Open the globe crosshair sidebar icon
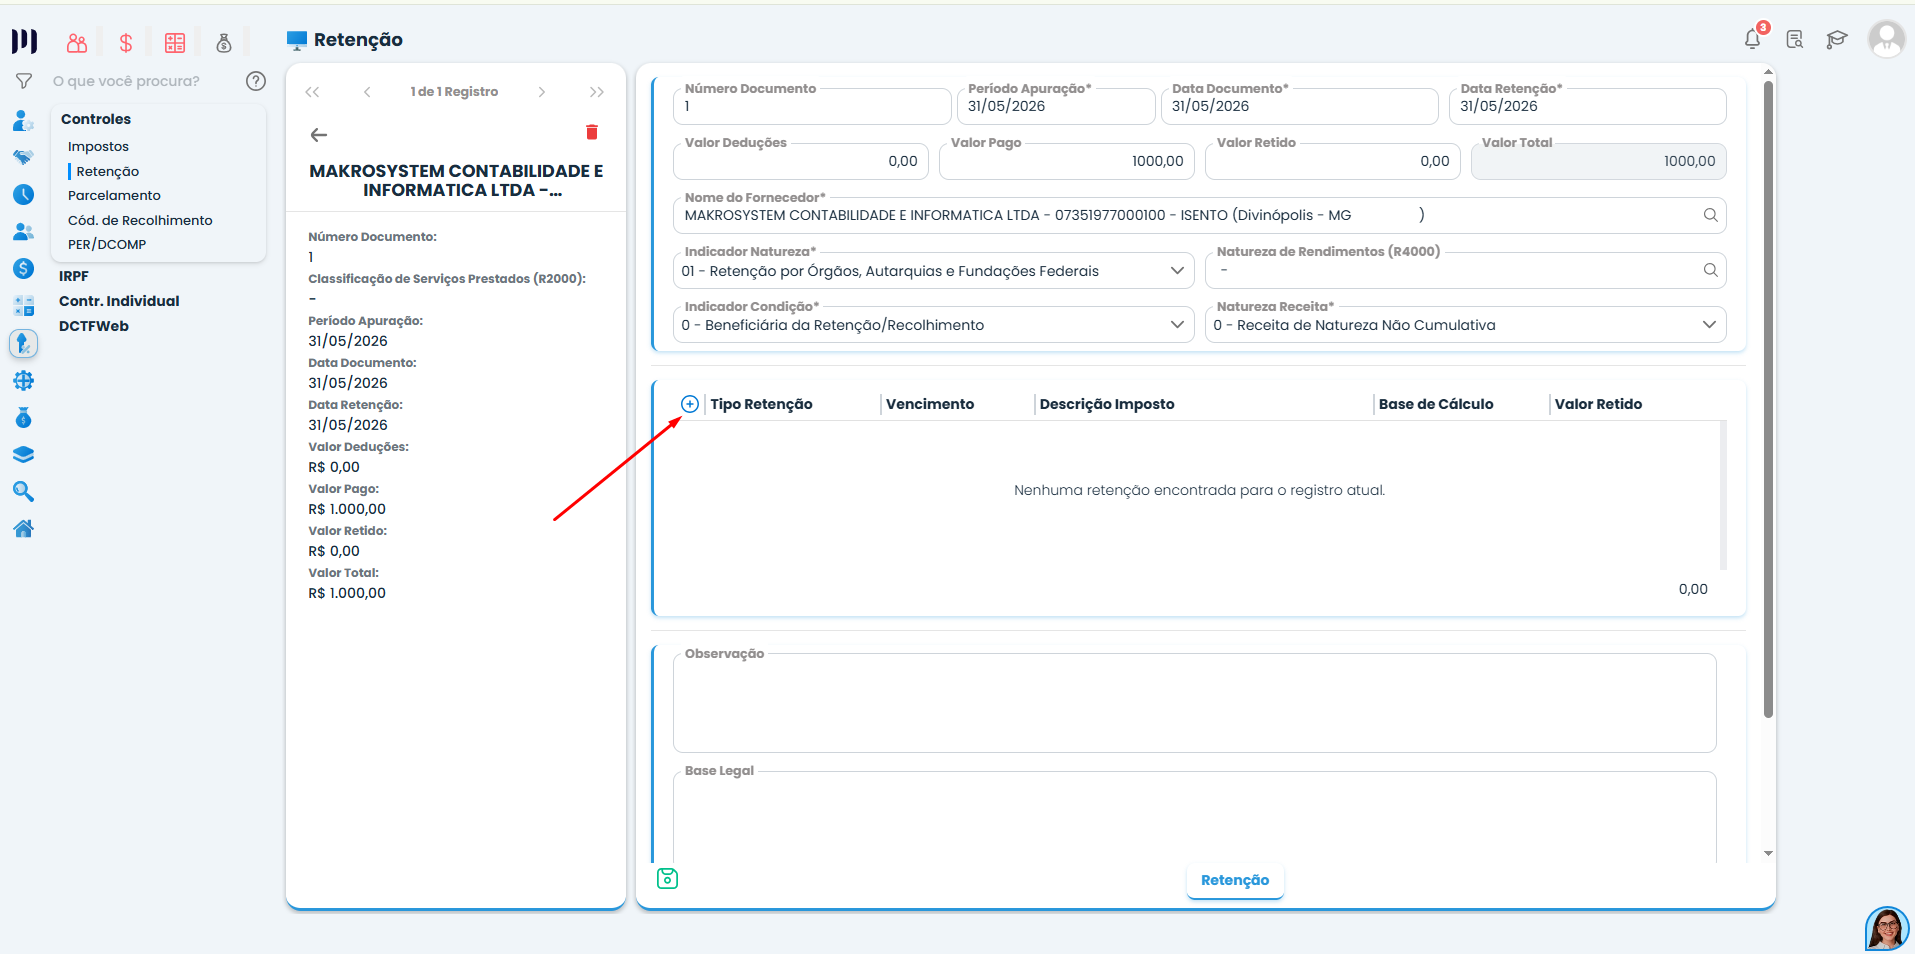Image resolution: width=1915 pixels, height=954 pixels. pos(24,381)
